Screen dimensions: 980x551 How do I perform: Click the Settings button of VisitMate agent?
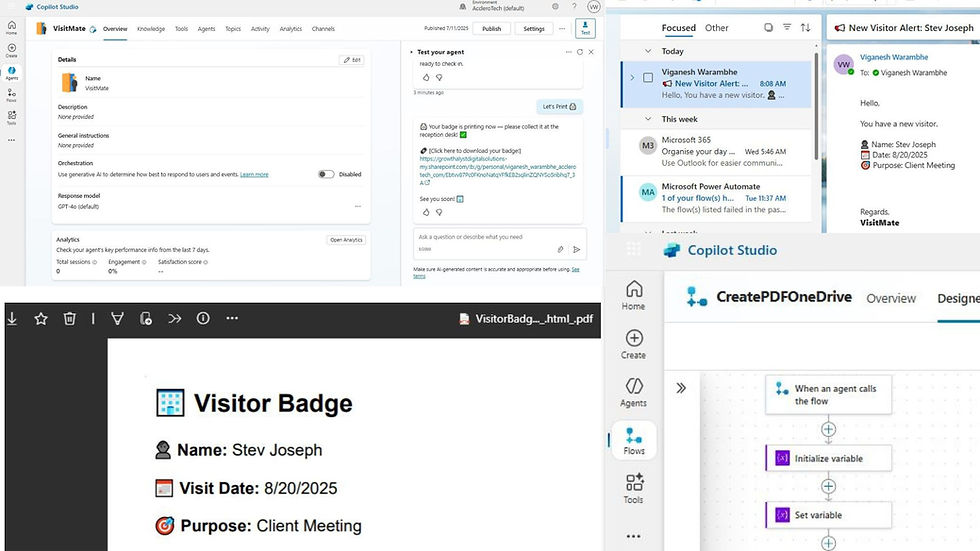[533, 29]
